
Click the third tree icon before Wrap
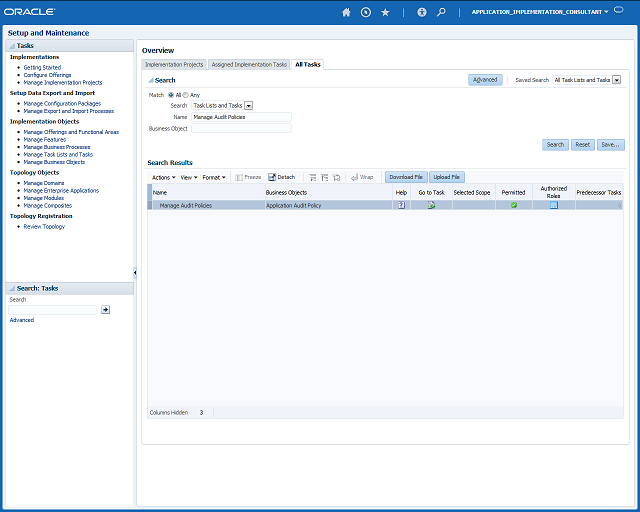[336, 177]
